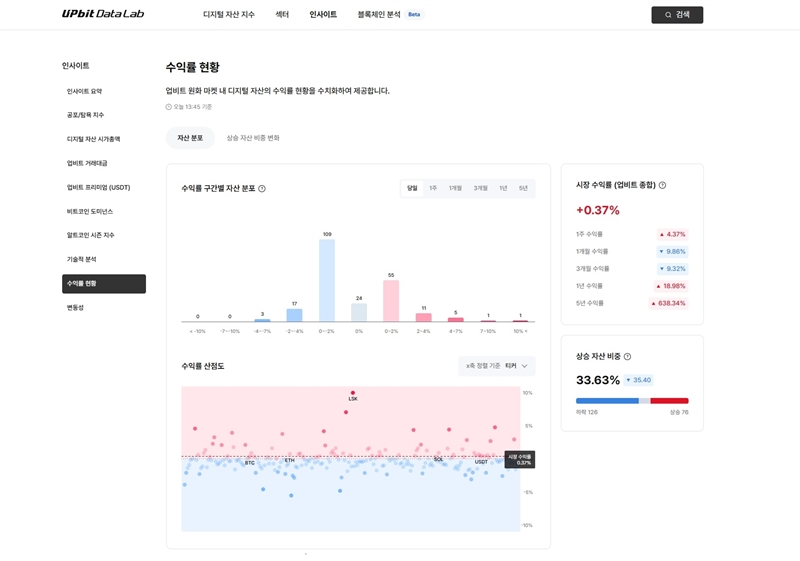This screenshot has height=561, width=800.
Task: Click the Beta badge next to 블록체인 분석
Action: pyautogui.click(x=414, y=15)
